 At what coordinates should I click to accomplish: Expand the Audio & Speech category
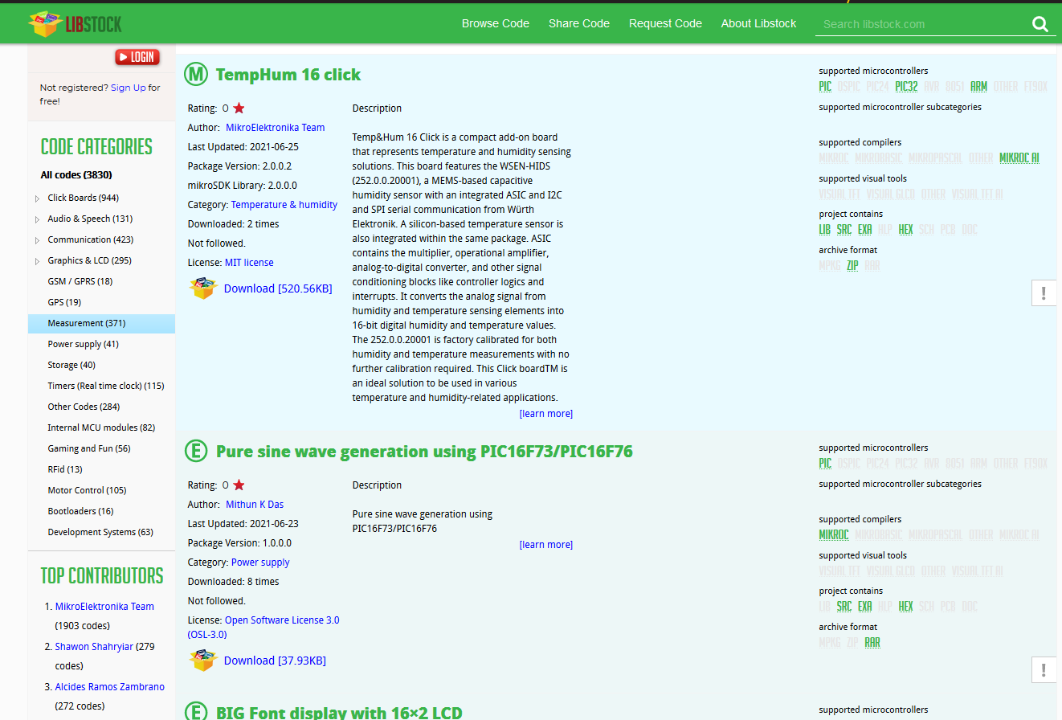[x=38, y=219]
